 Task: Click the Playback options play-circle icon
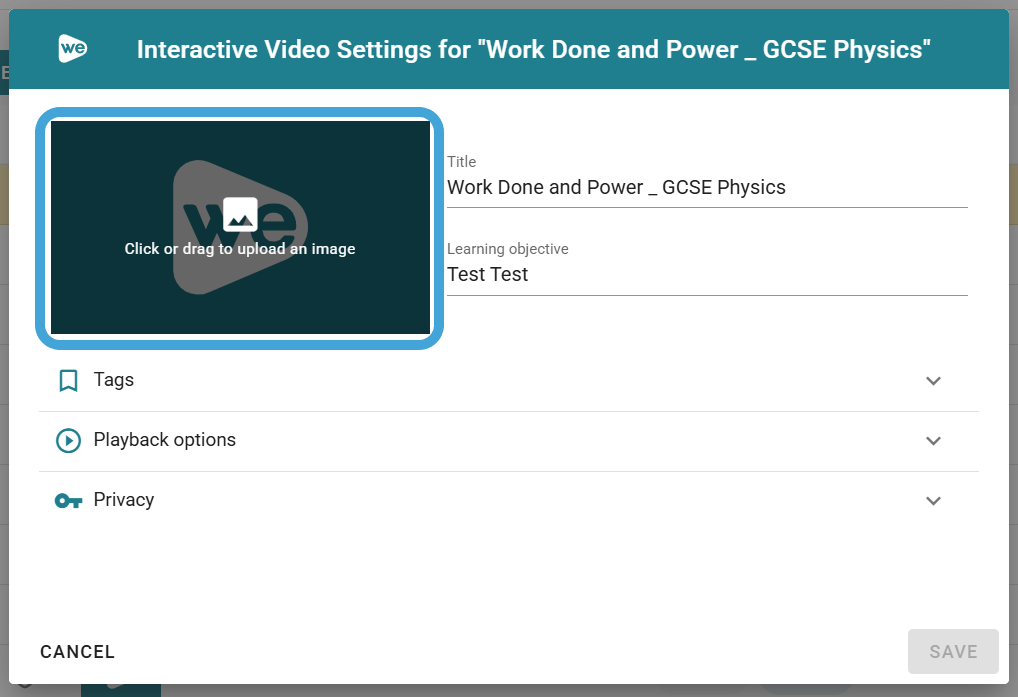pos(68,441)
